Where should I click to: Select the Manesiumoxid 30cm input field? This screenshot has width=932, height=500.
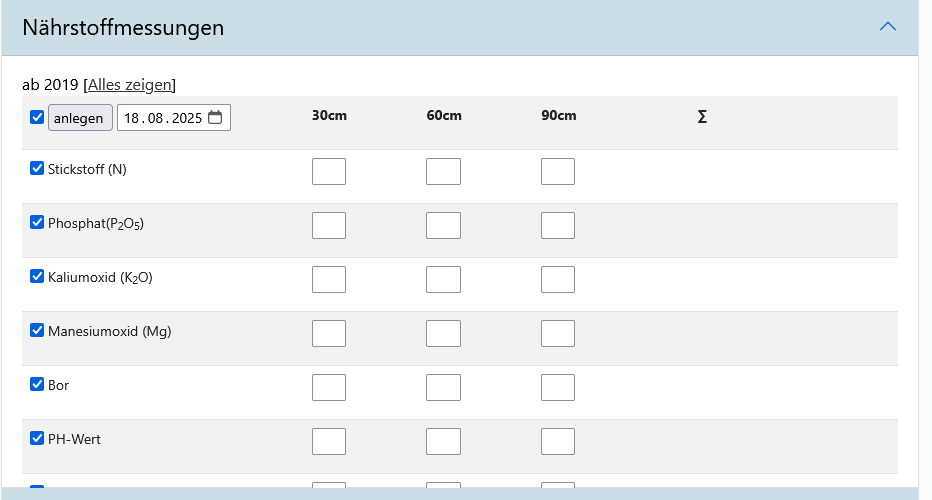tap(329, 334)
